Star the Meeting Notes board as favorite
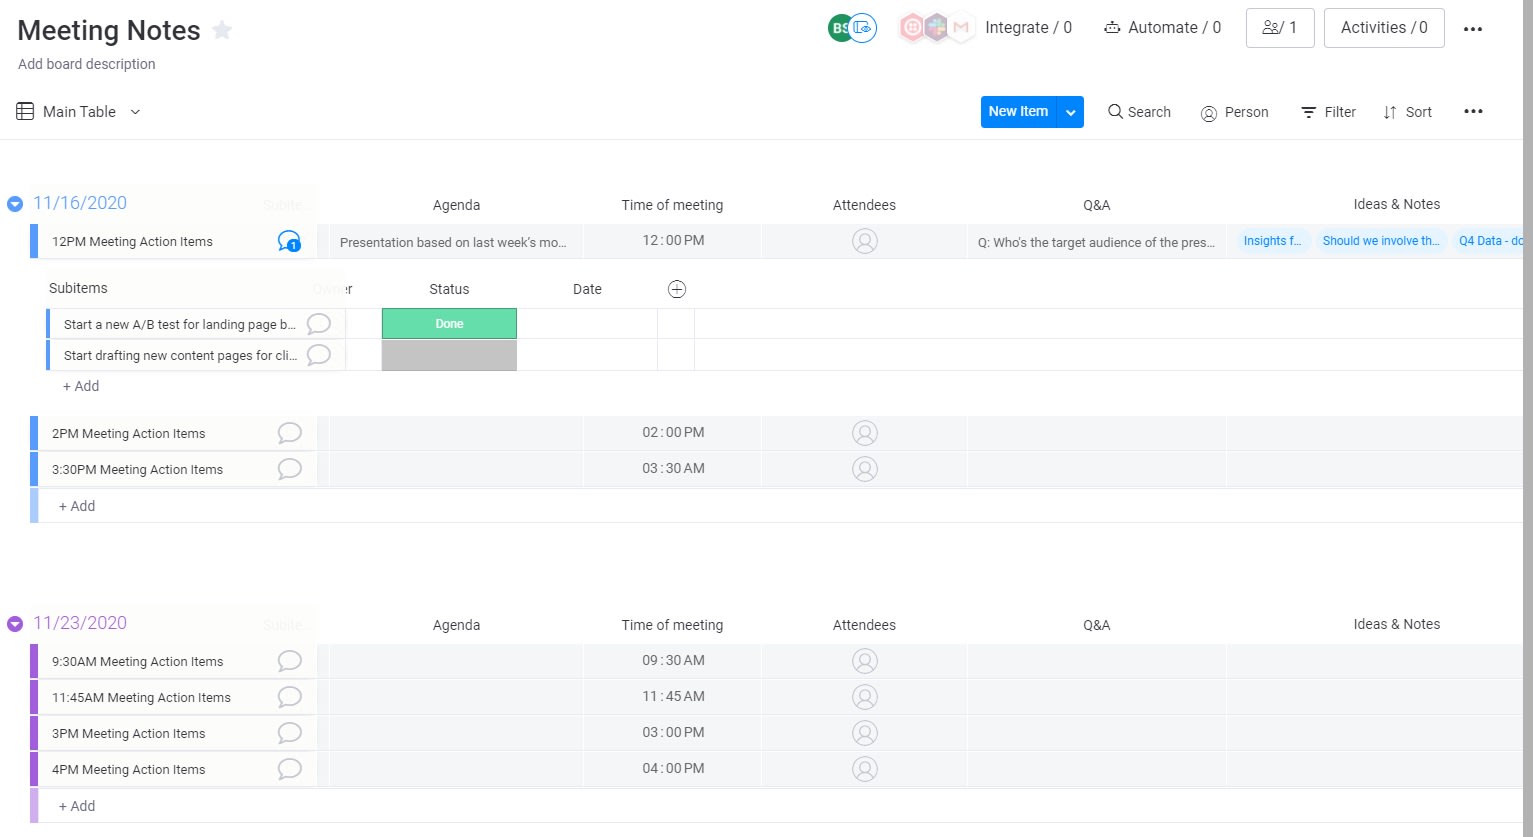This screenshot has width=1533, height=837. pyautogui.click(x=222, y=30)
